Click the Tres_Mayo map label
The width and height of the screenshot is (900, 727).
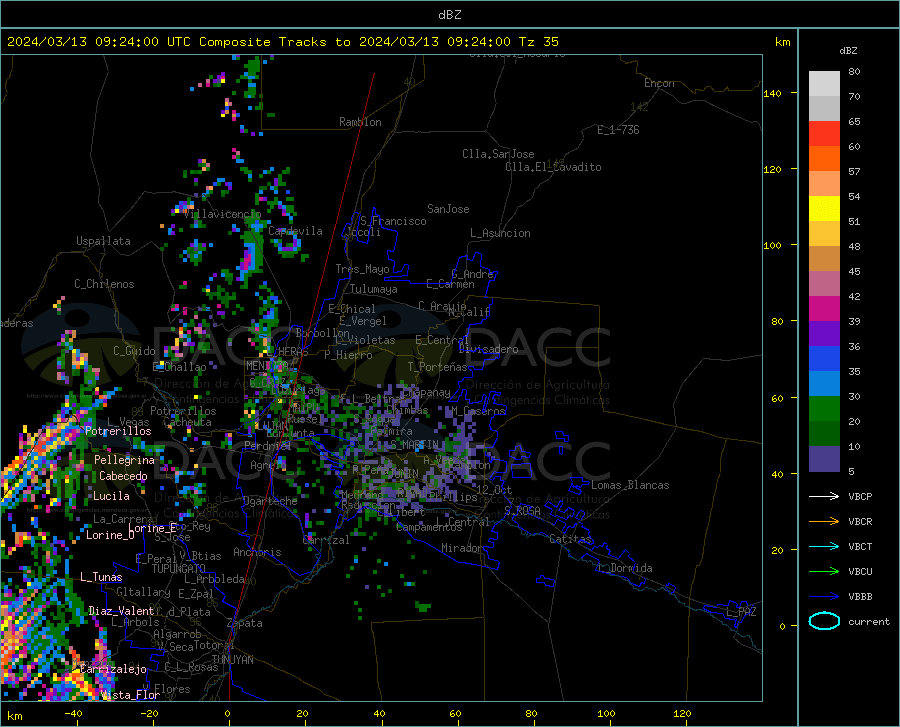coord(362,269)
